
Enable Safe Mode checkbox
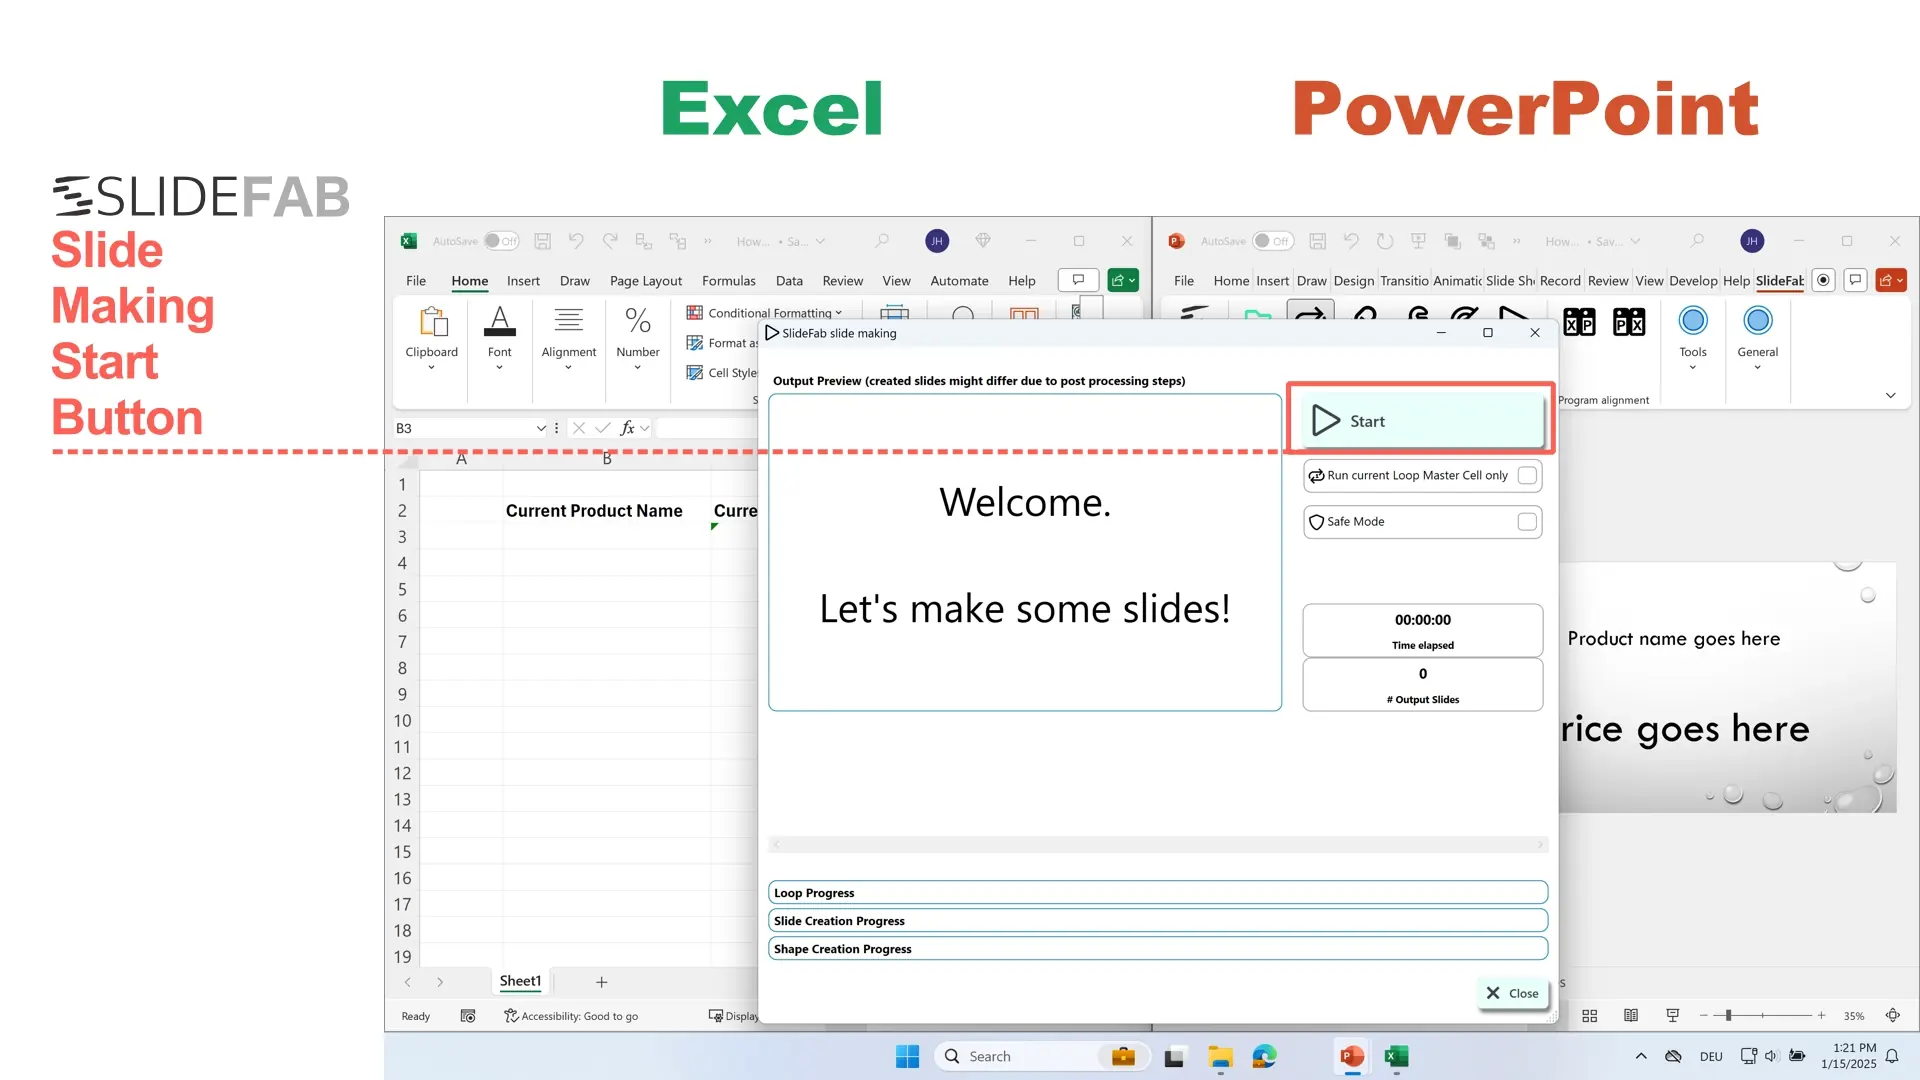[1527, 521]
